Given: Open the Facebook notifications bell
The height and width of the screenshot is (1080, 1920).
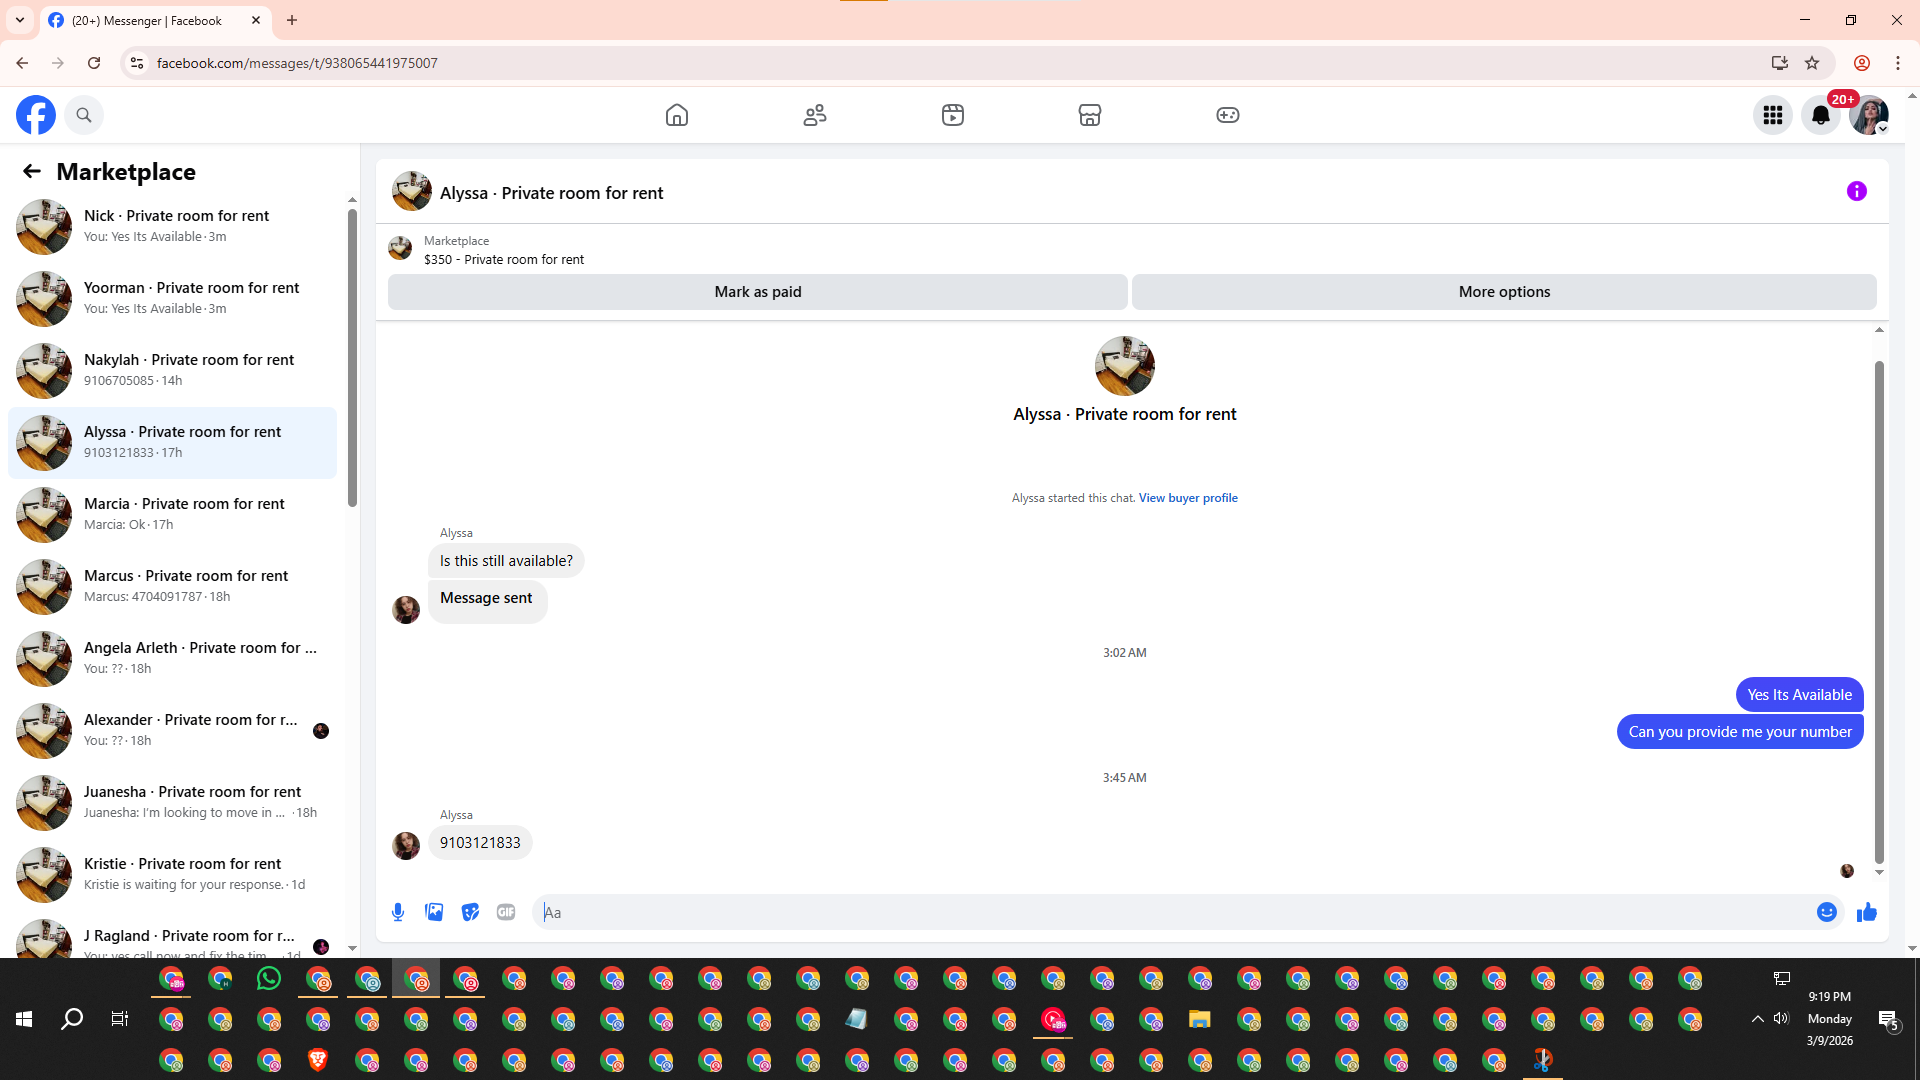Looking at the screenshot, I should pyautogui.click(x=1820, y=115).
